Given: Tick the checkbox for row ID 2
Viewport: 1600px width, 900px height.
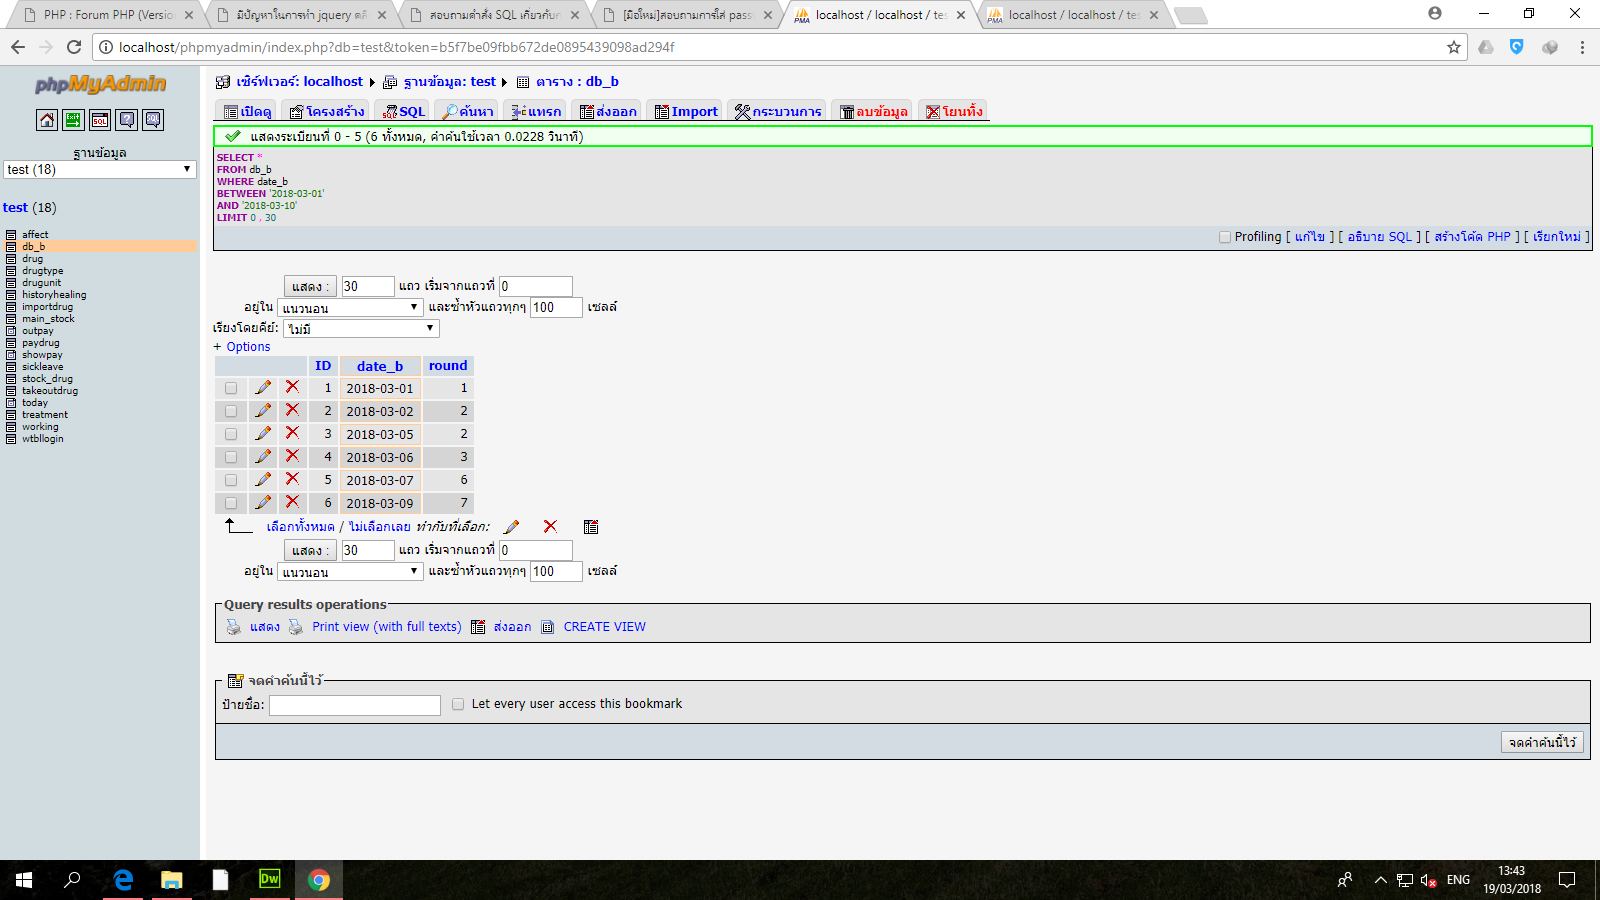Looking at the screenshot, I should pos(231,411).
